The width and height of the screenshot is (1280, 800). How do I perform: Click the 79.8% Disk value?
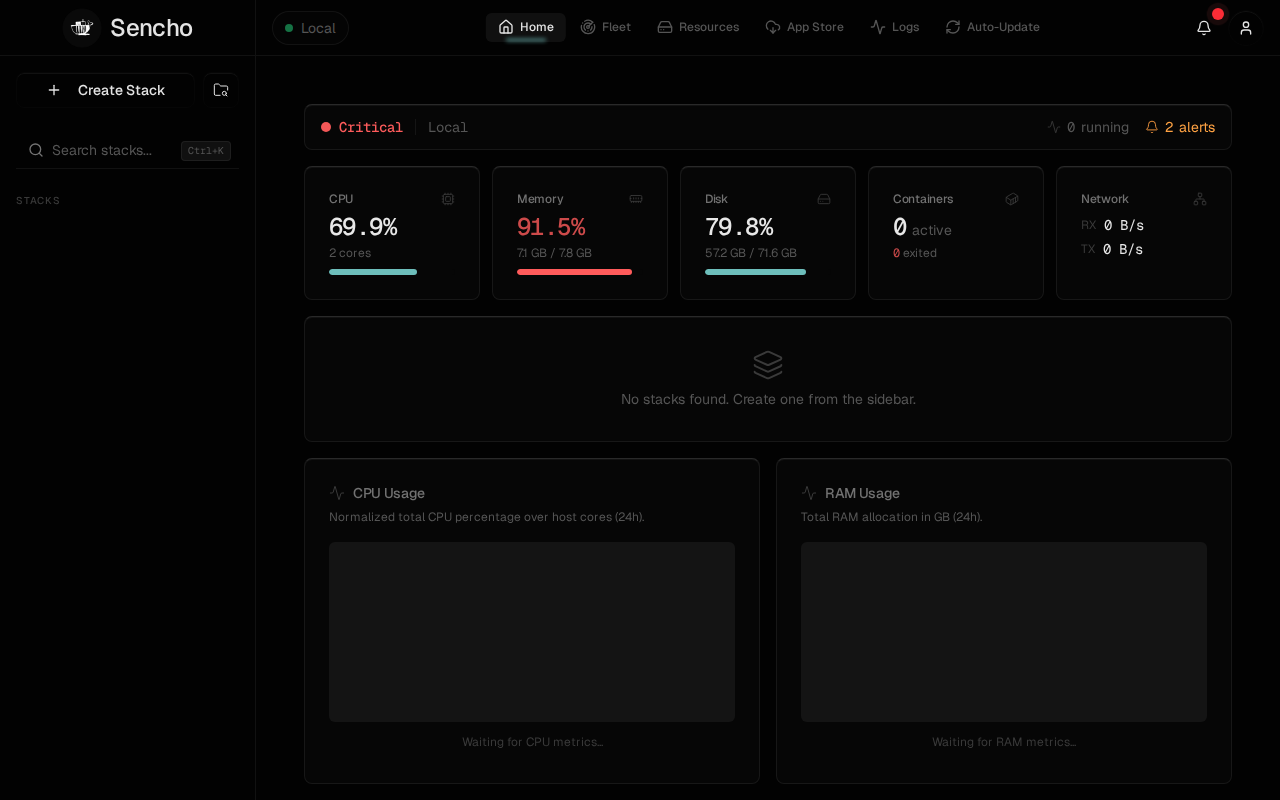coord(739,227)
